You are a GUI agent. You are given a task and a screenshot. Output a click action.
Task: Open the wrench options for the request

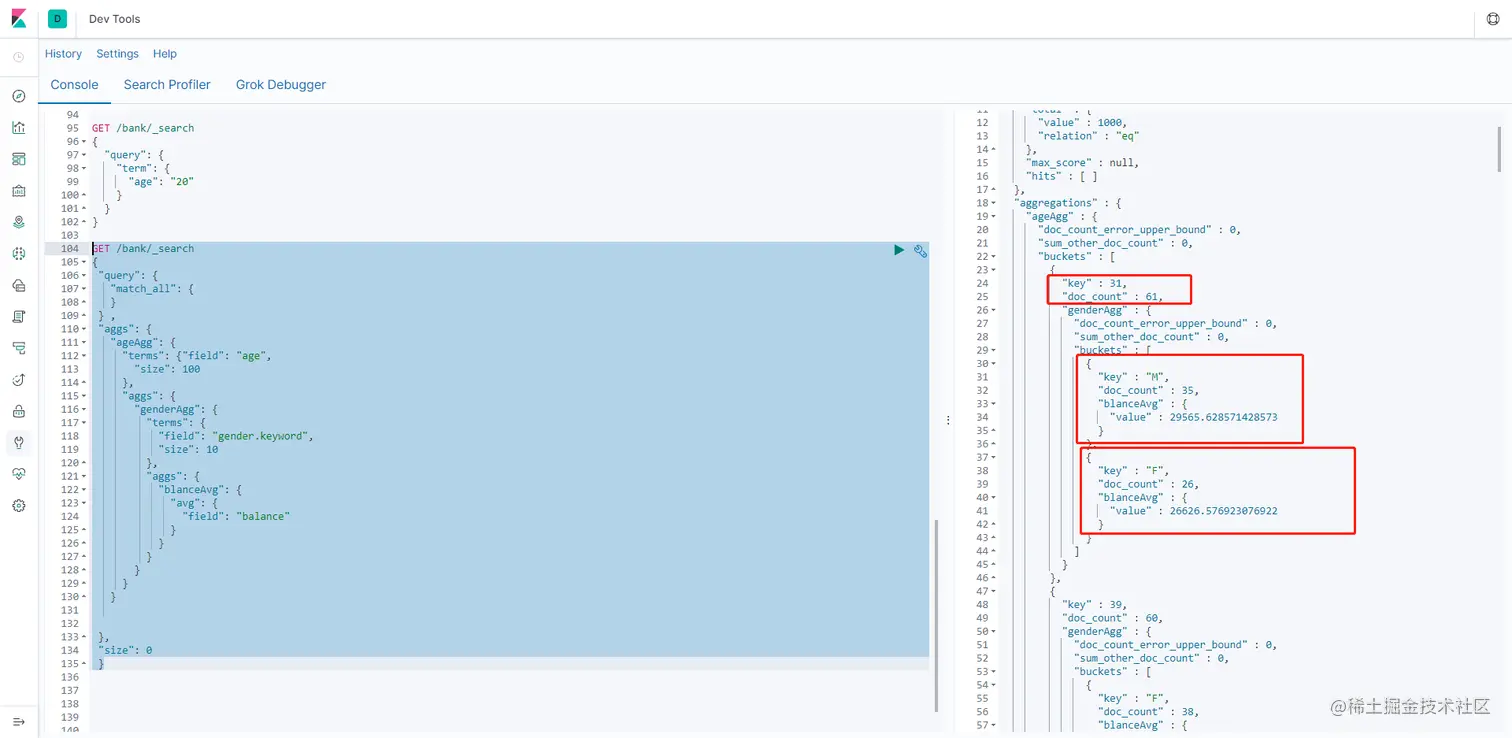point(920,250)
